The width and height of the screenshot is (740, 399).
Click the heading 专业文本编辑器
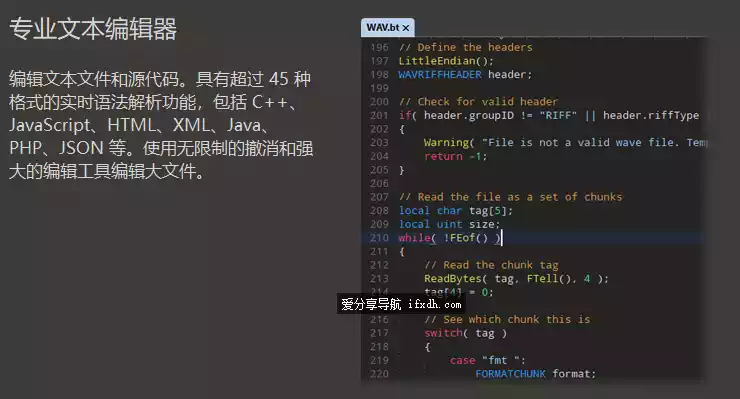coord(93,29)
